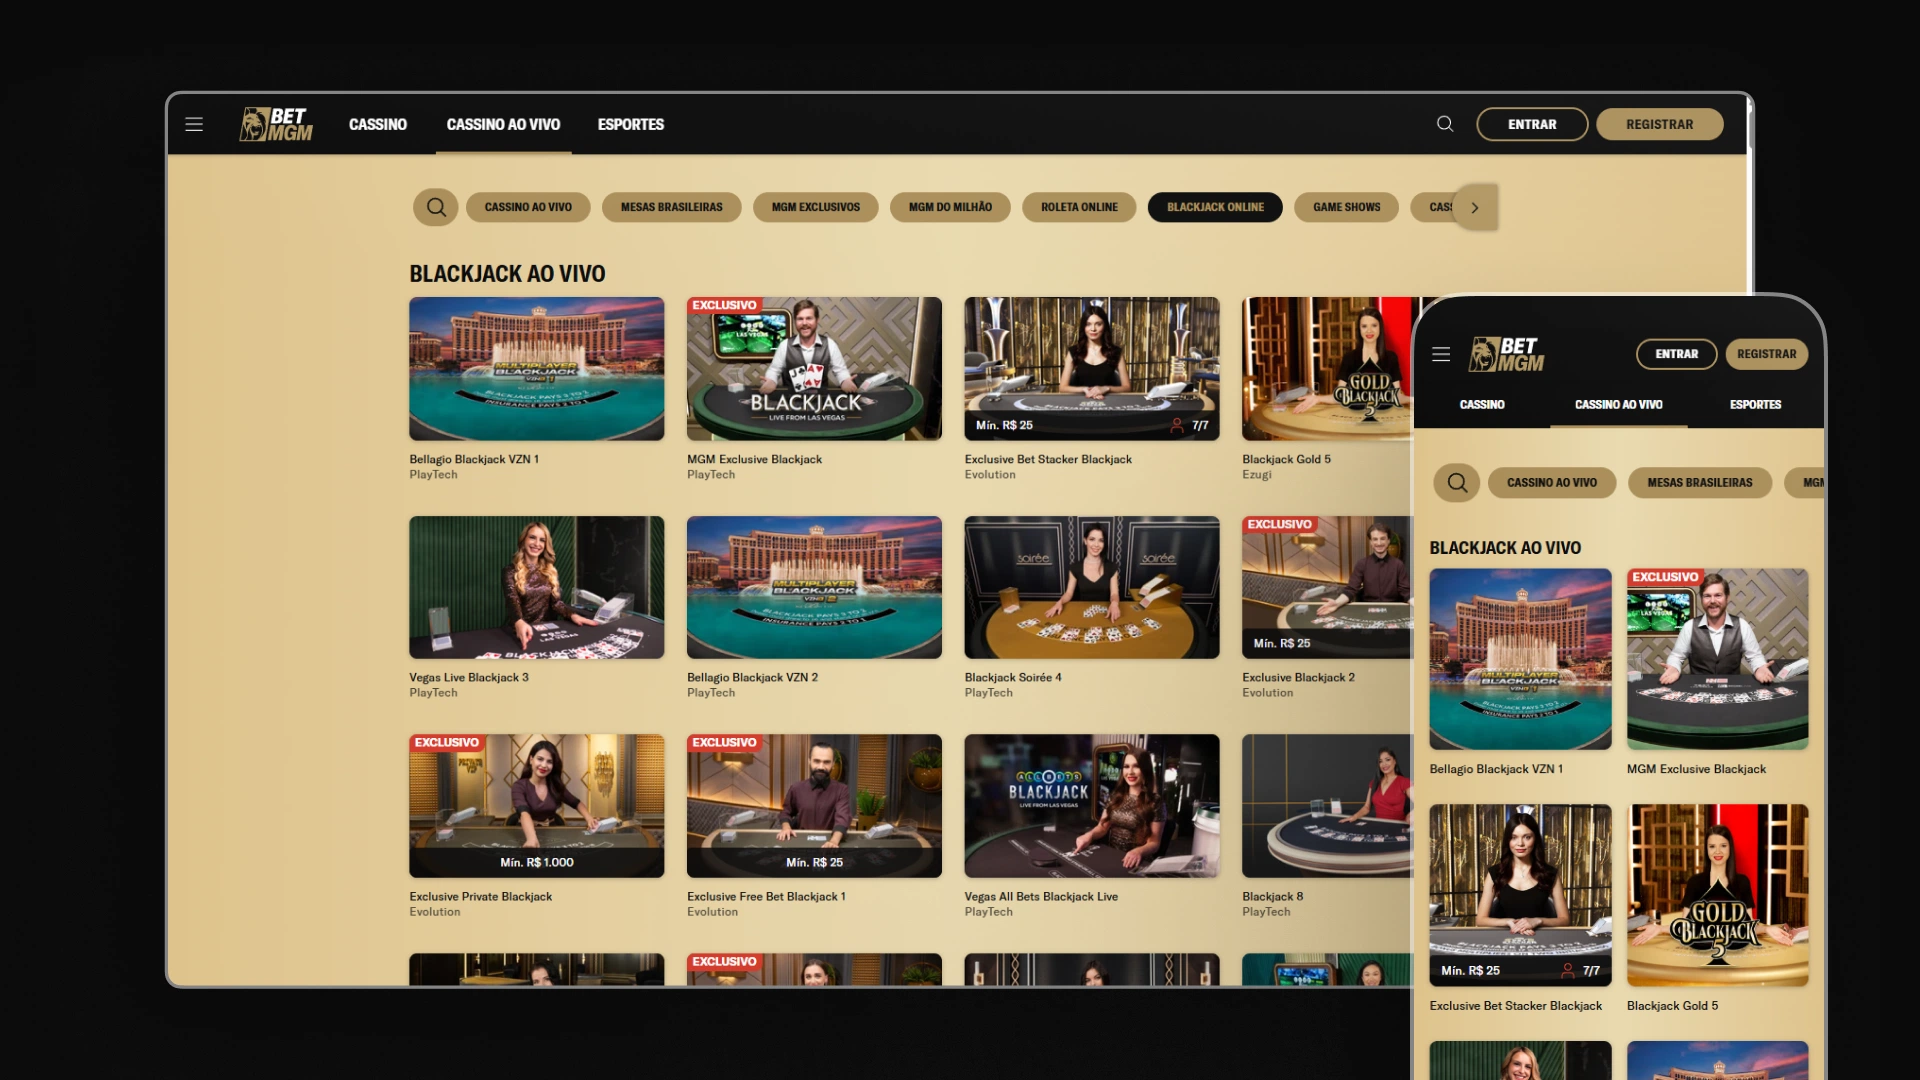Switch to CASSINO tab in mobile view
Screen dimensions: 1920x1080
pos(1482,404)
